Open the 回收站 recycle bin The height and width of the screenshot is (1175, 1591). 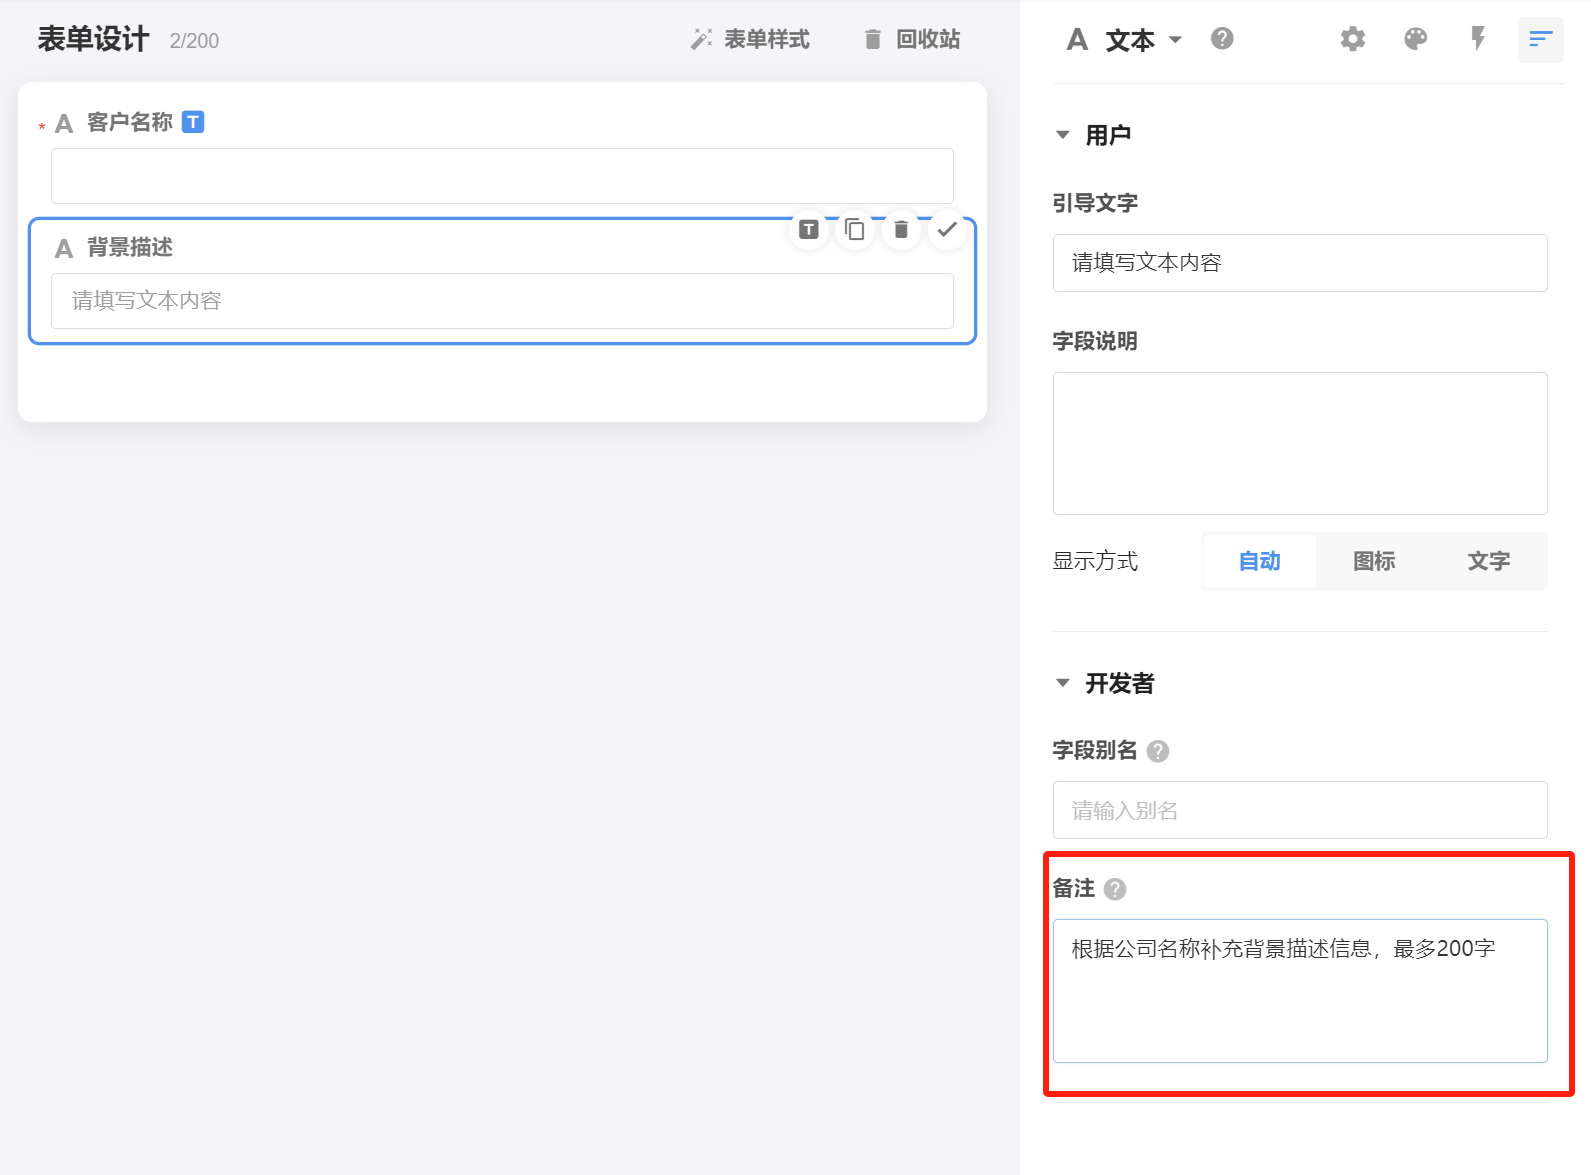[x=912, y=39]
